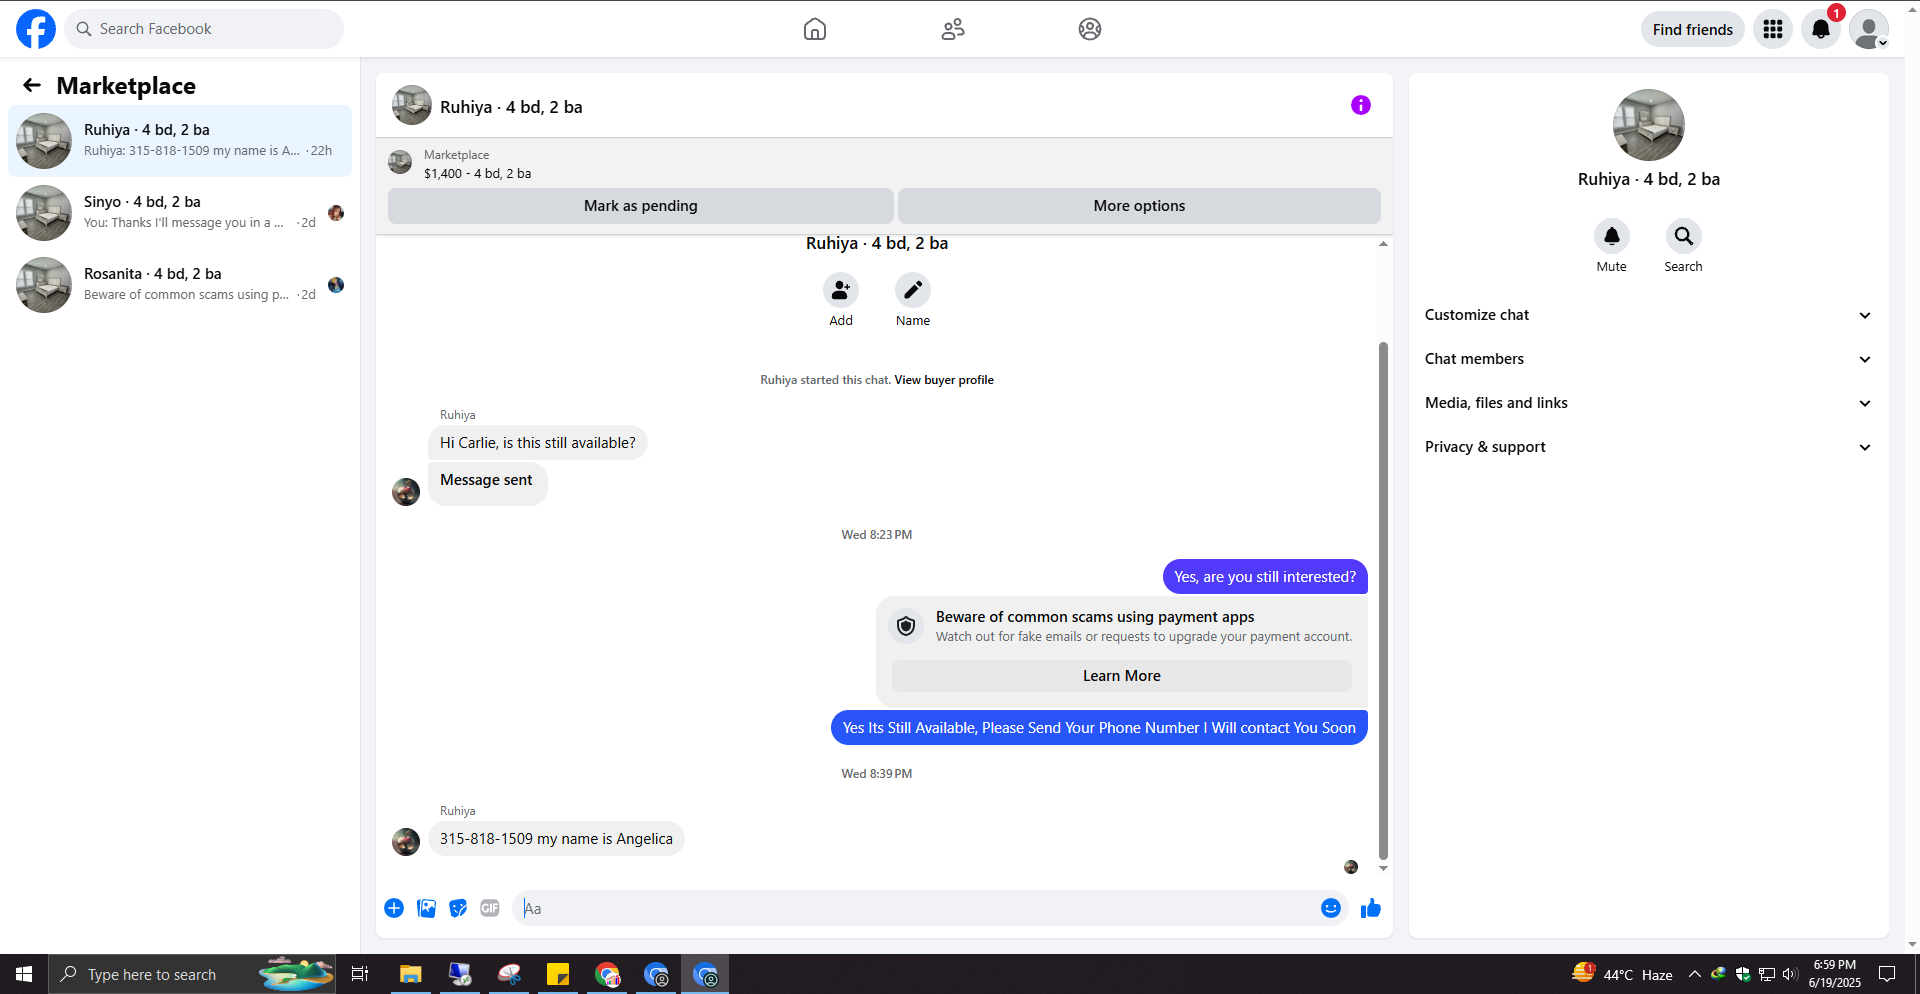Click More options button
The width and height of the screenshot is (1920, 994).
coord(1139,206)
